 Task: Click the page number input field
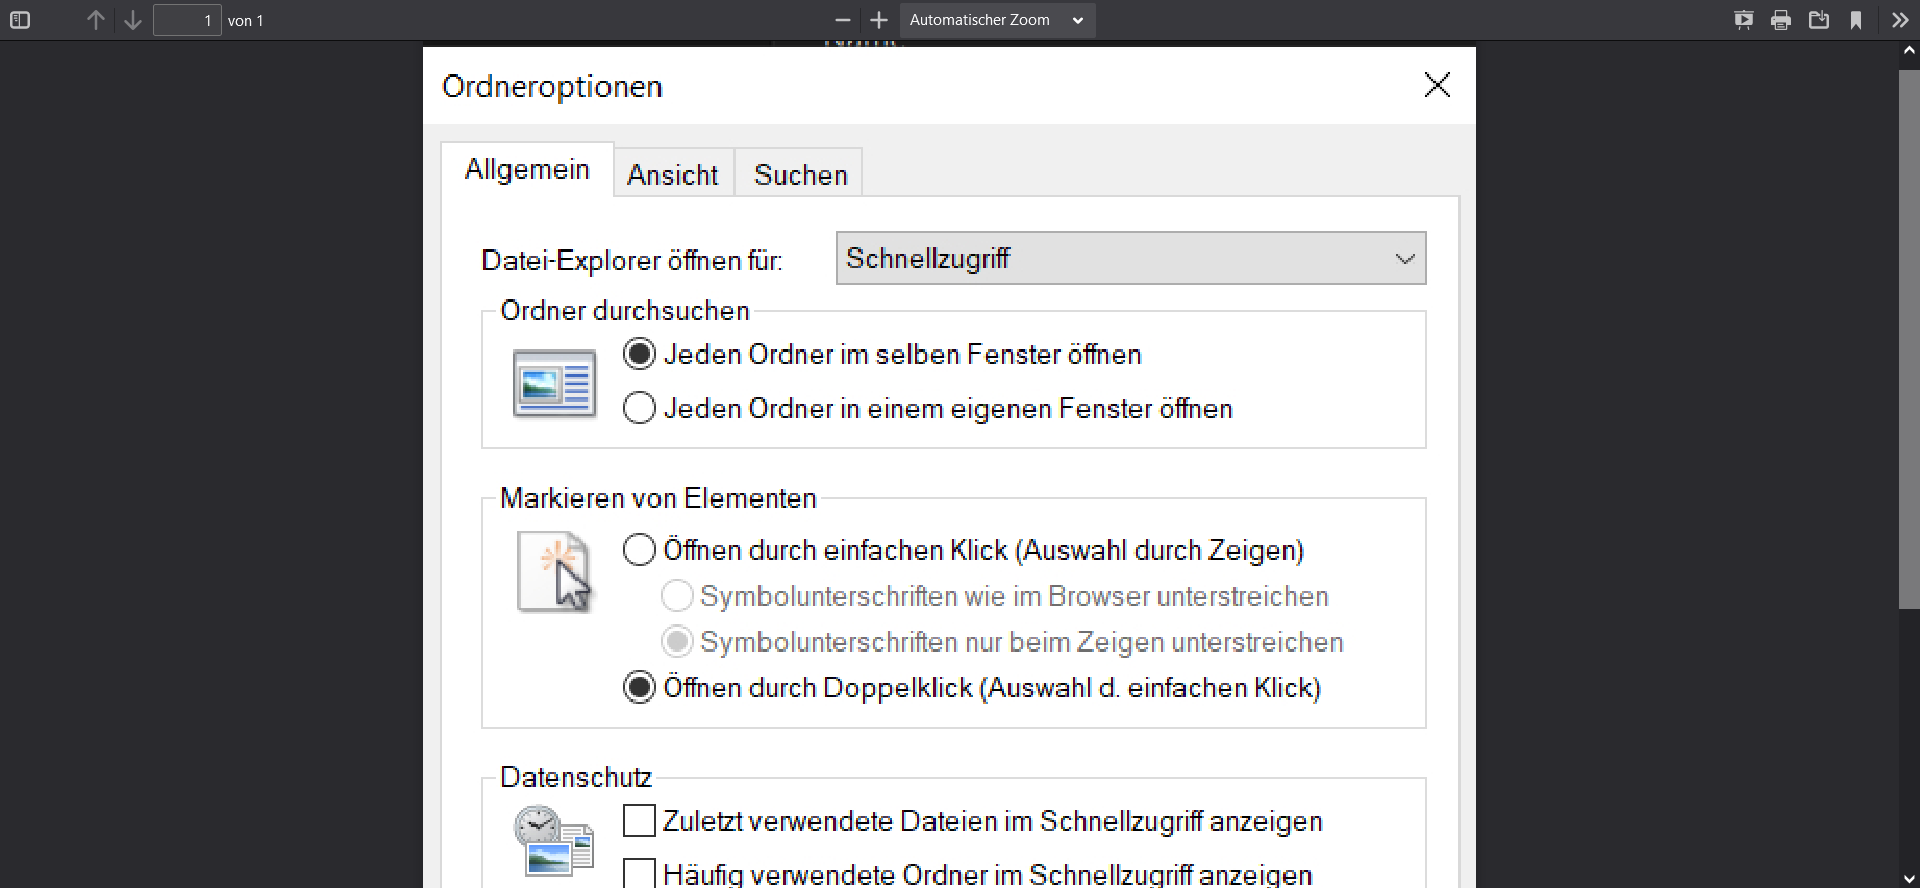(187, 20)
